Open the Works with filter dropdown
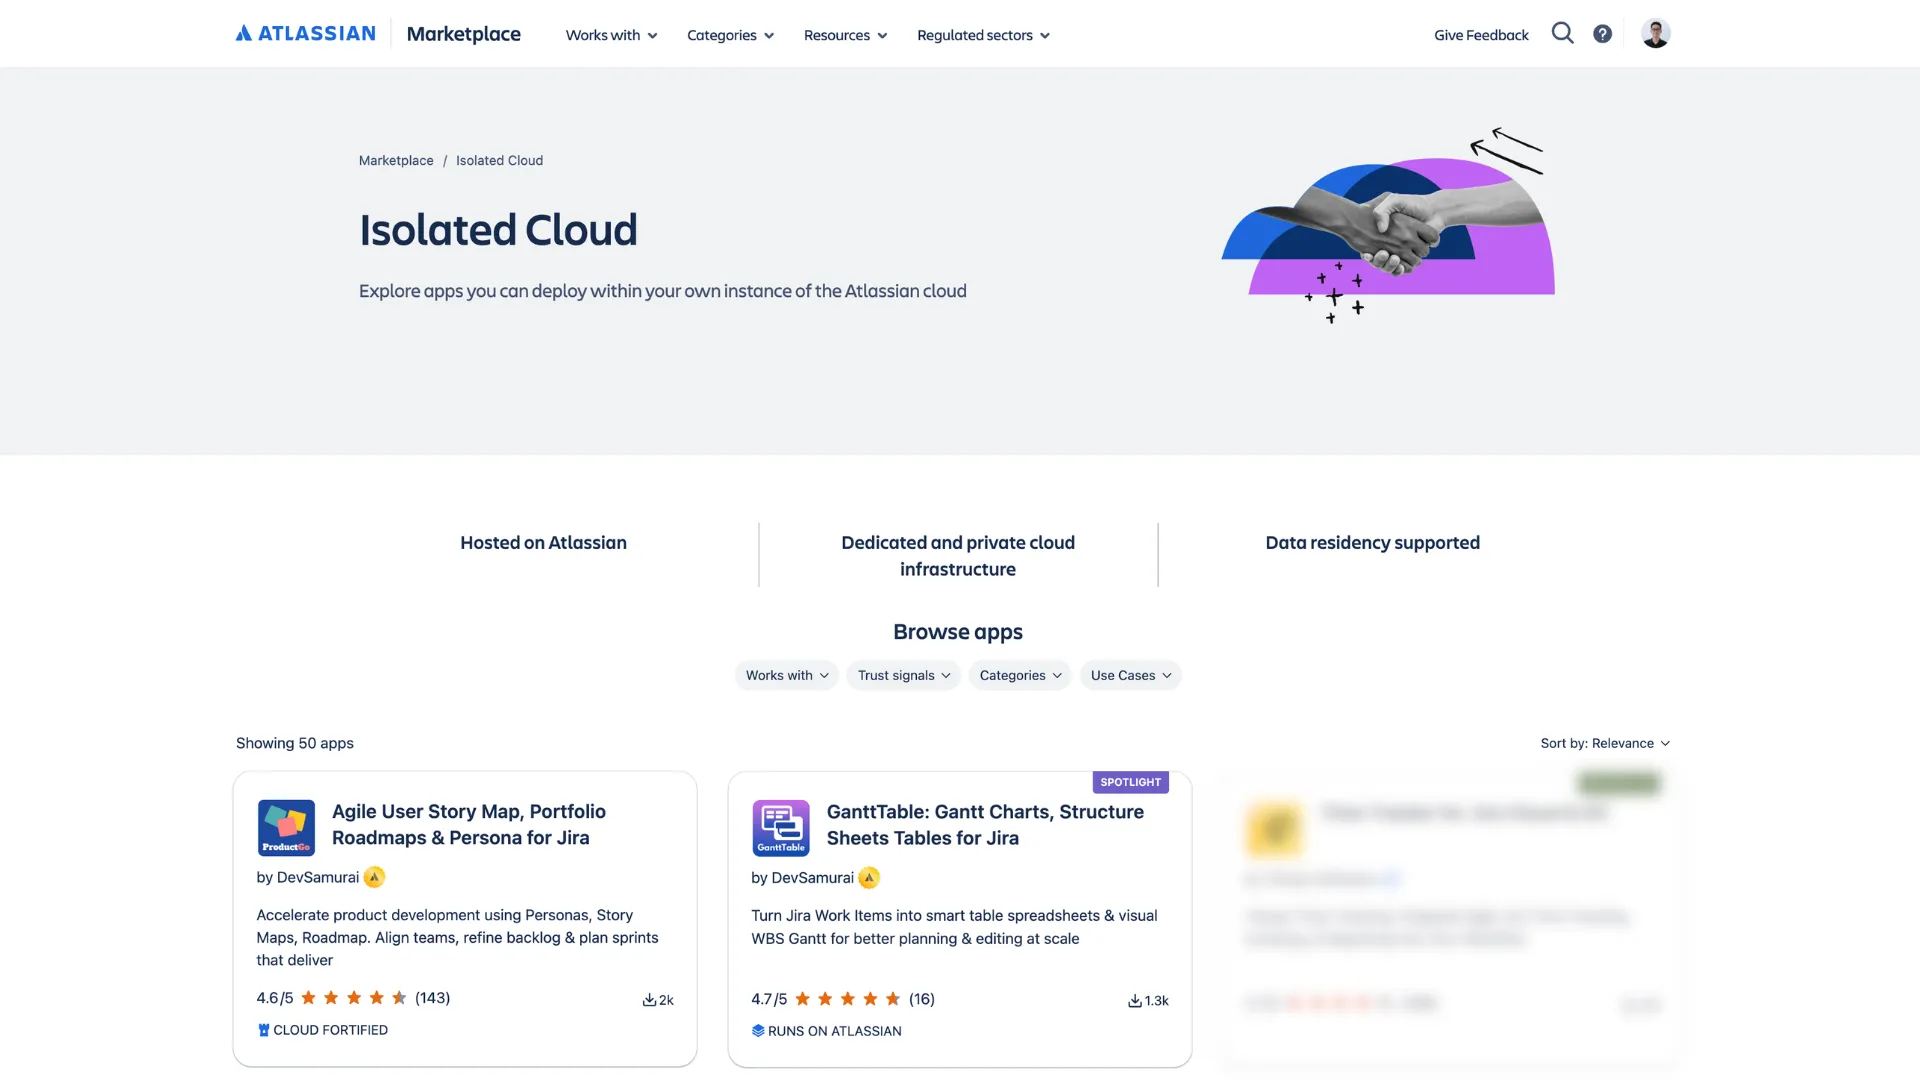Image resolution: width=1920 pixels, height=1080 pixels. click(786, 675)
